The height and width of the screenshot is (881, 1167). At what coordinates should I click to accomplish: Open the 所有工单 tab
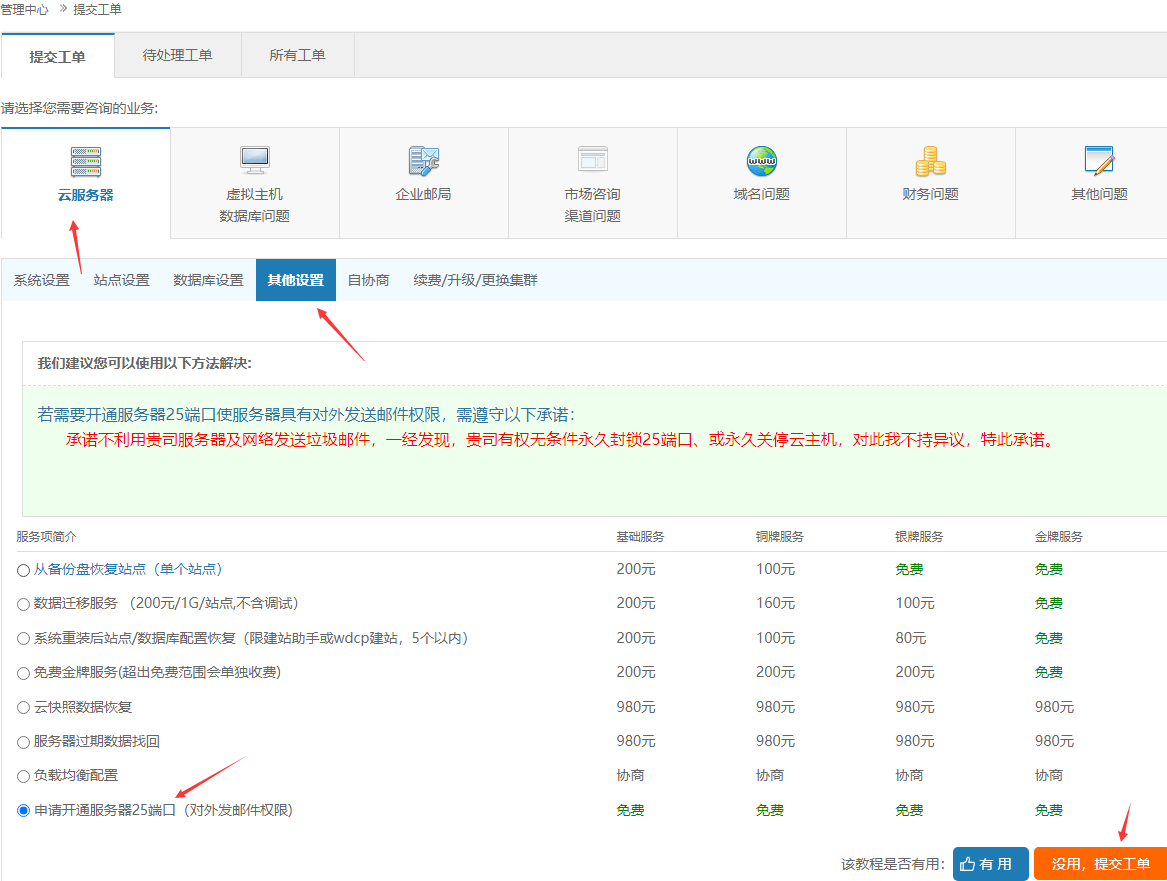tap(297, 56)
